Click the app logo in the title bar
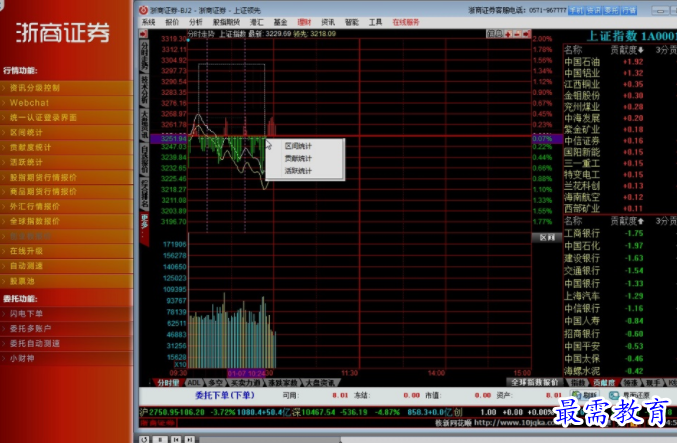677x443 pixels. click(143, 10)
